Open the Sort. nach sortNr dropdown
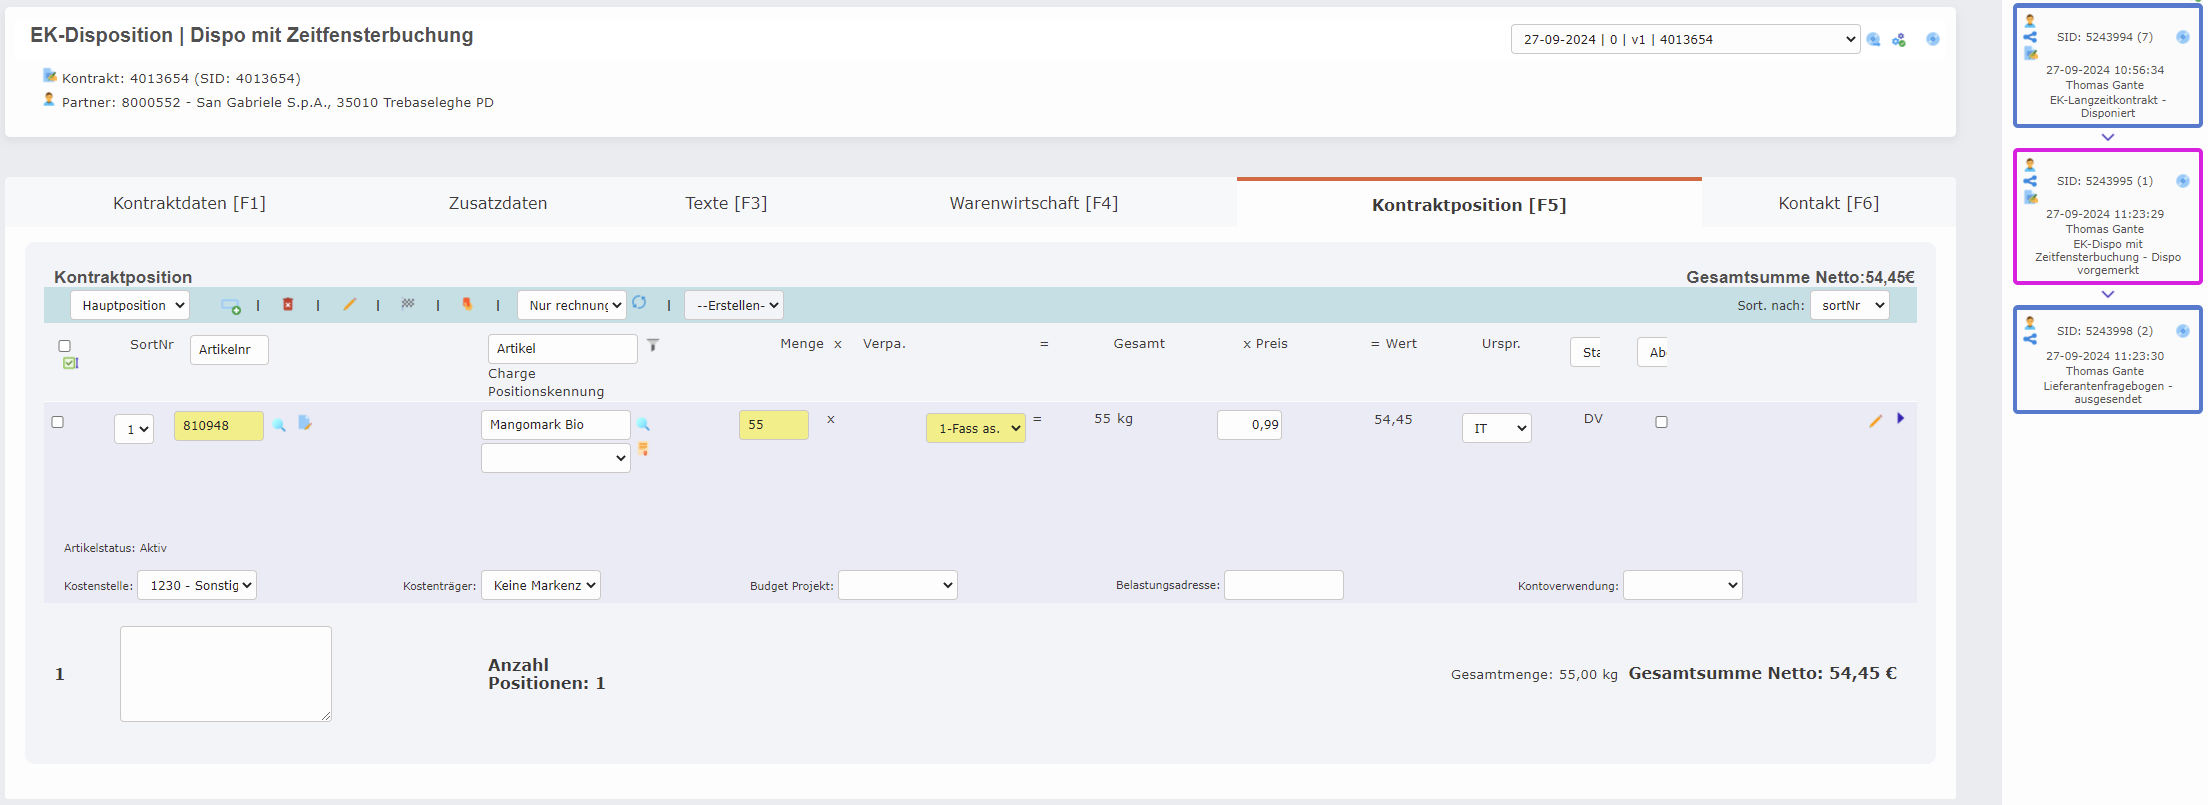The width and height of the screenshot is (2208, 805). click(1850, 306)
